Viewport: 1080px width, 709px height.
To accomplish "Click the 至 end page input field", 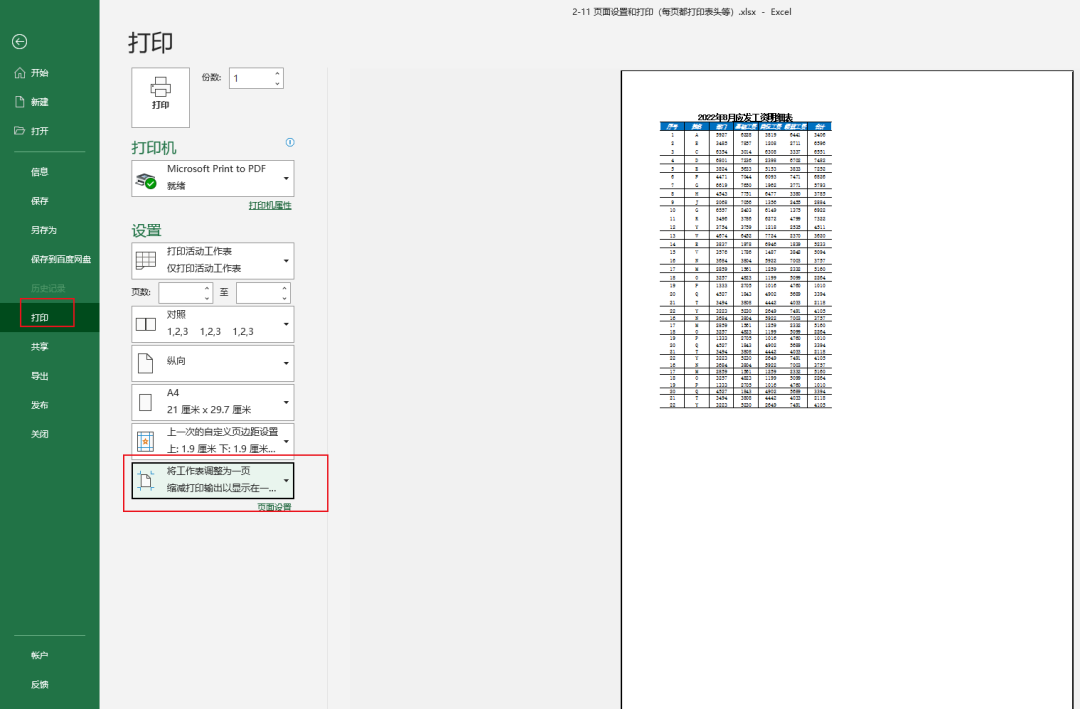I will point(258,293).
